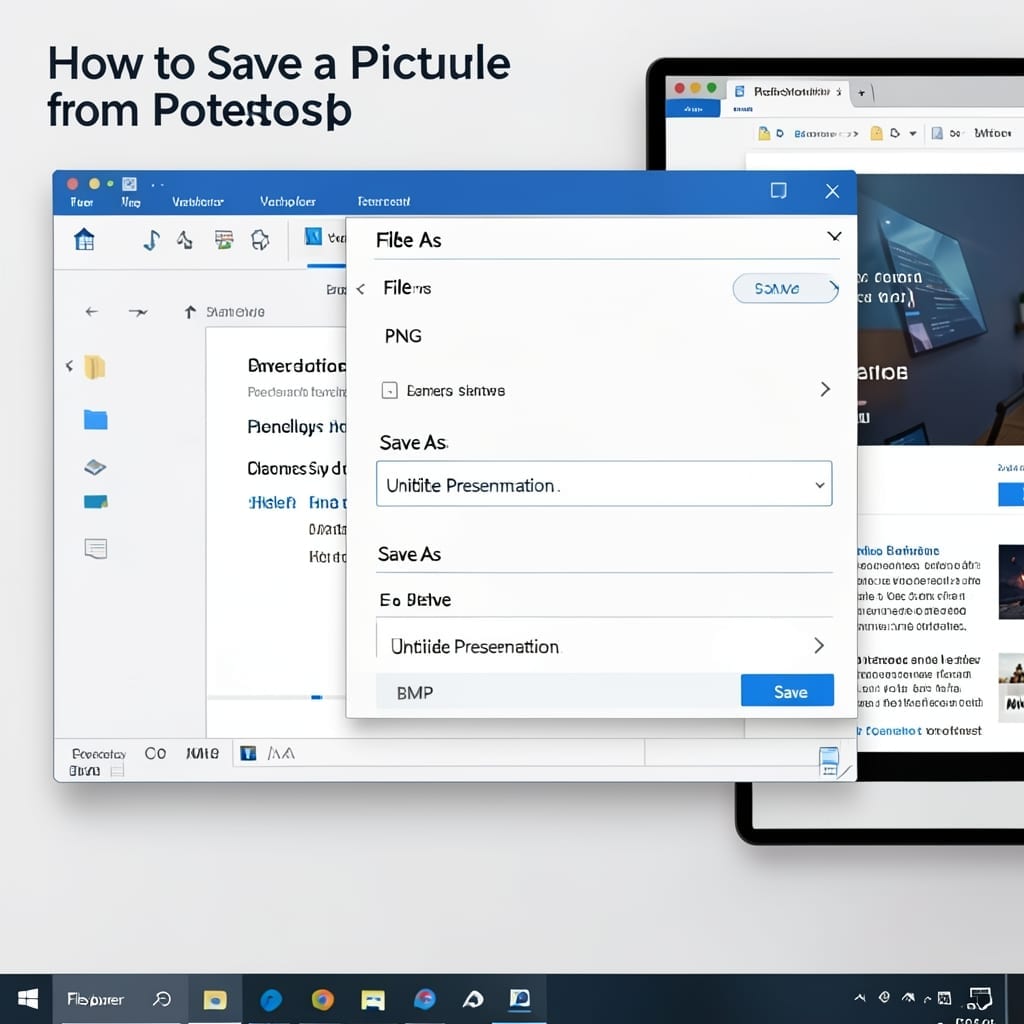
Task: Click the document icon in the status bar corner
Action: [x=829, y=761]
